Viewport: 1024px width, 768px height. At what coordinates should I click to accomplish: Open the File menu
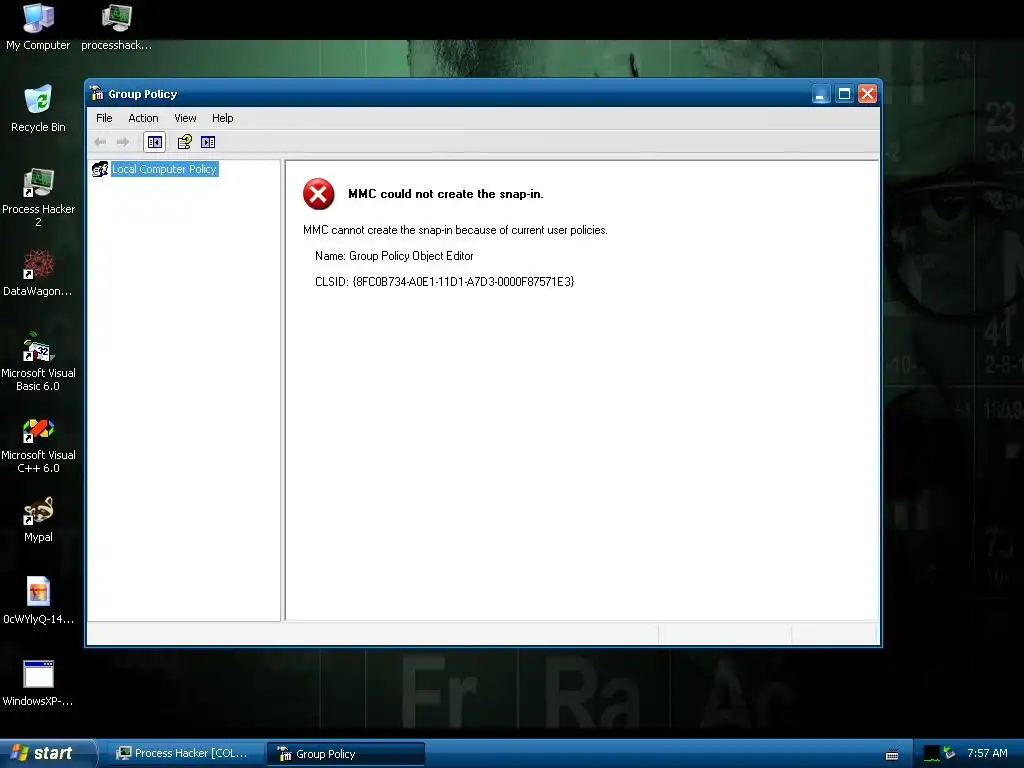(104, 118)
